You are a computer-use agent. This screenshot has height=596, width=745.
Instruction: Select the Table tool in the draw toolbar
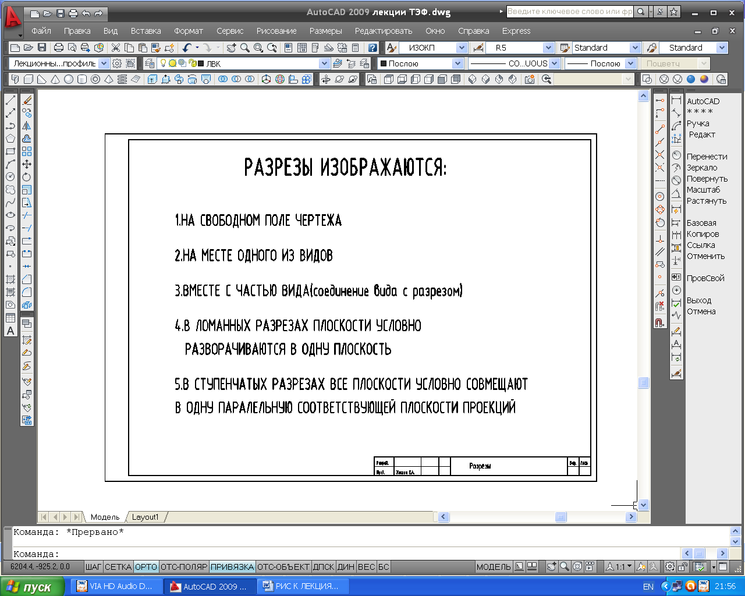10,318
